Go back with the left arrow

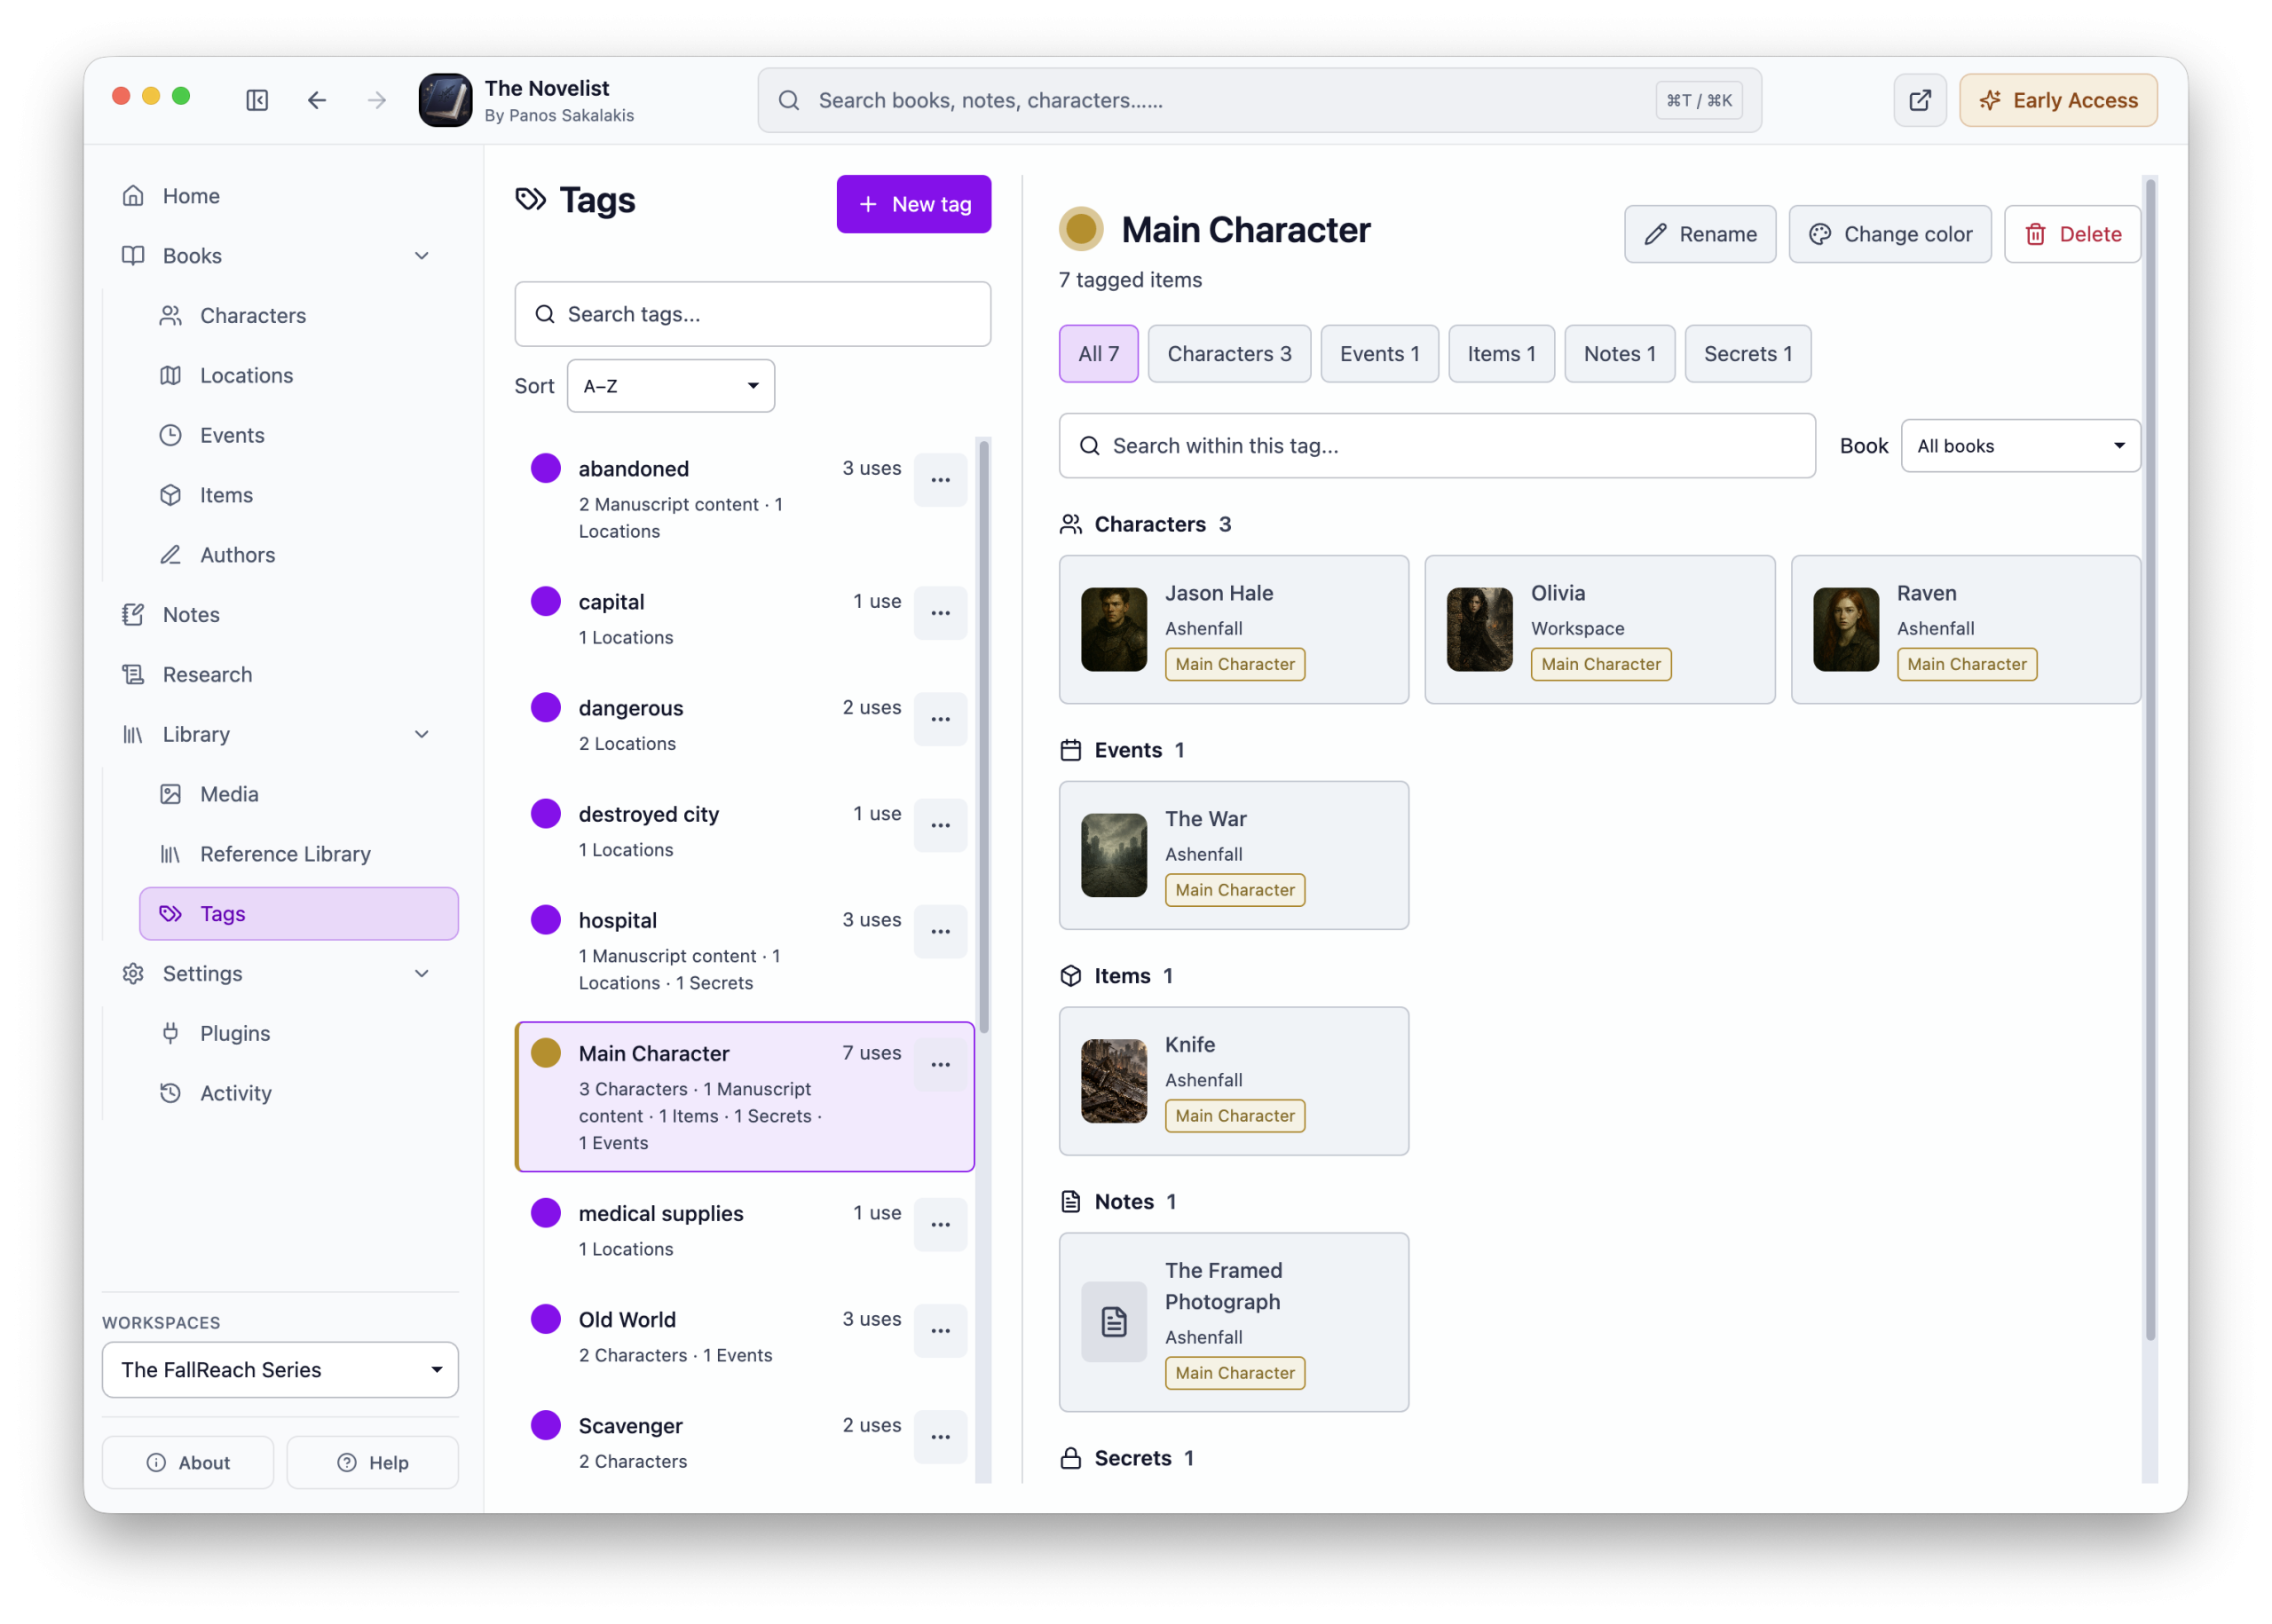(317, 100)
